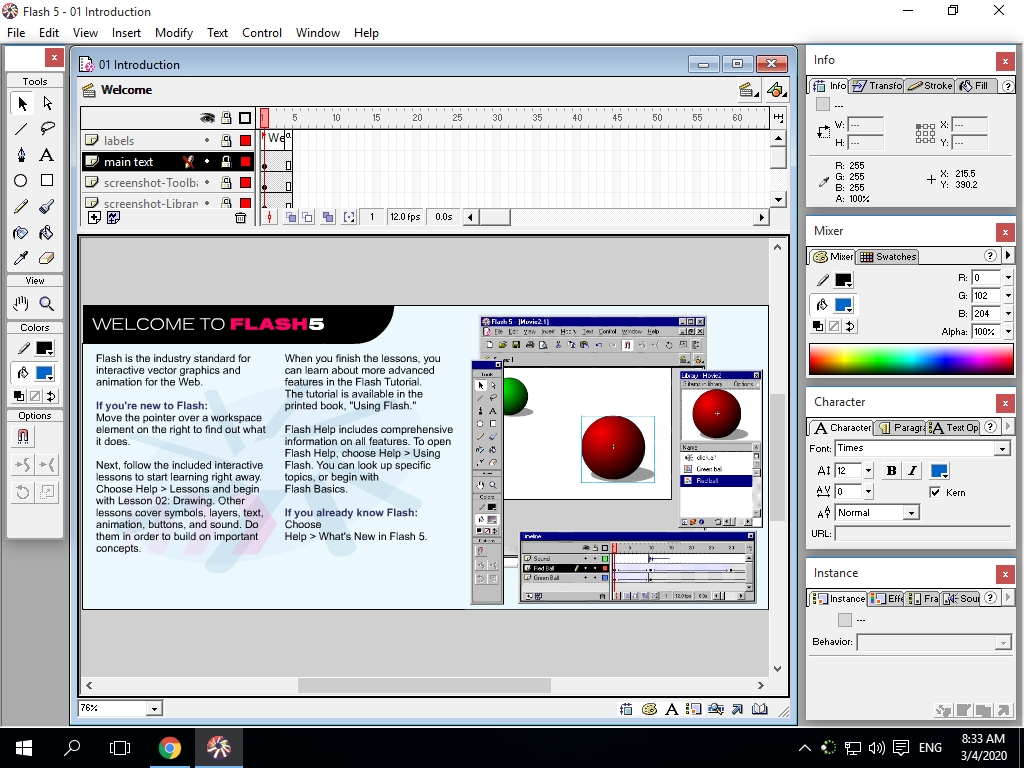Click the Swap Colors button in Tools
This screenshot has width=1024, height=768.
click(x=51, y=396)
